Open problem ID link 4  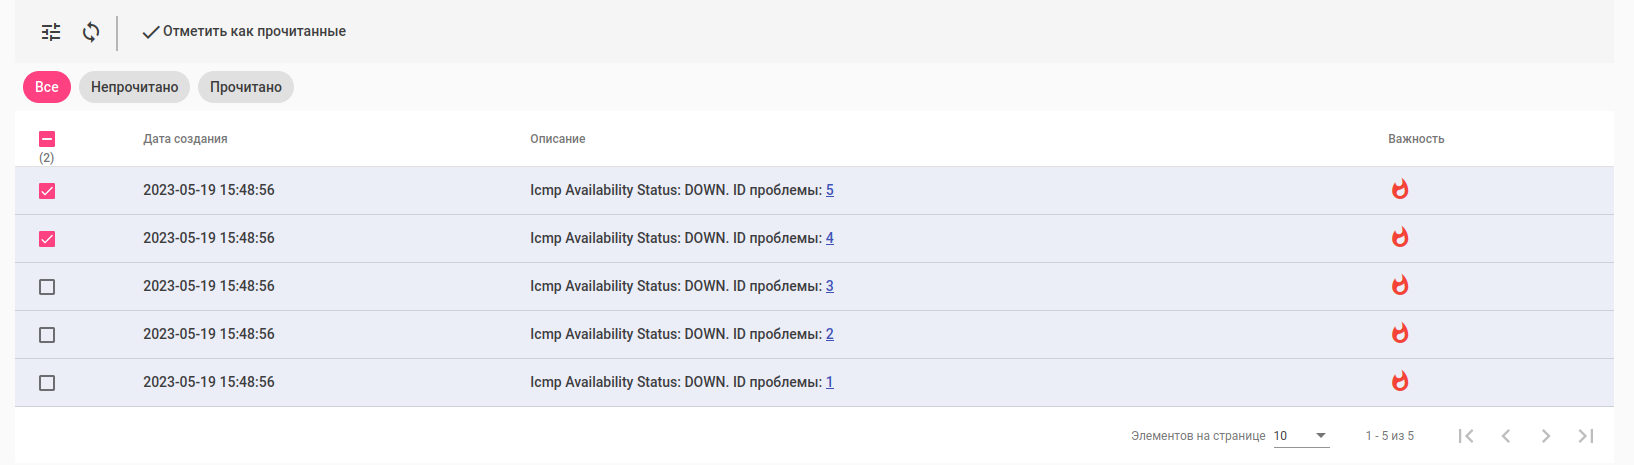click(x=830, y=238)
